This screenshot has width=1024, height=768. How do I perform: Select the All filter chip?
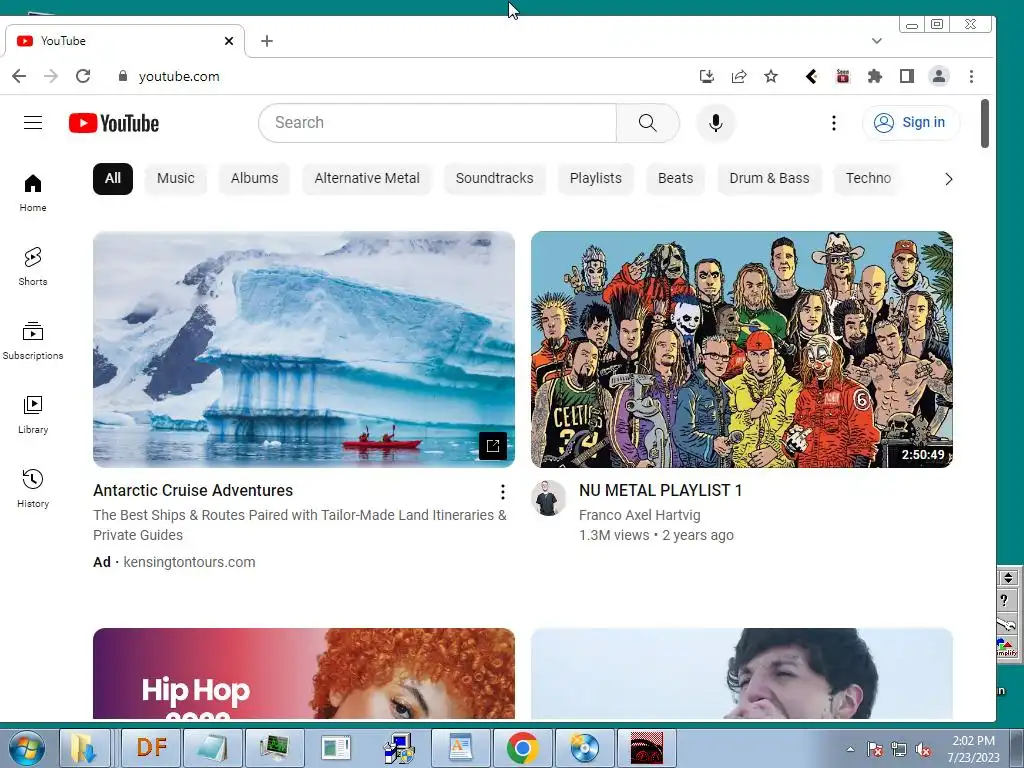tap(113, 179)
